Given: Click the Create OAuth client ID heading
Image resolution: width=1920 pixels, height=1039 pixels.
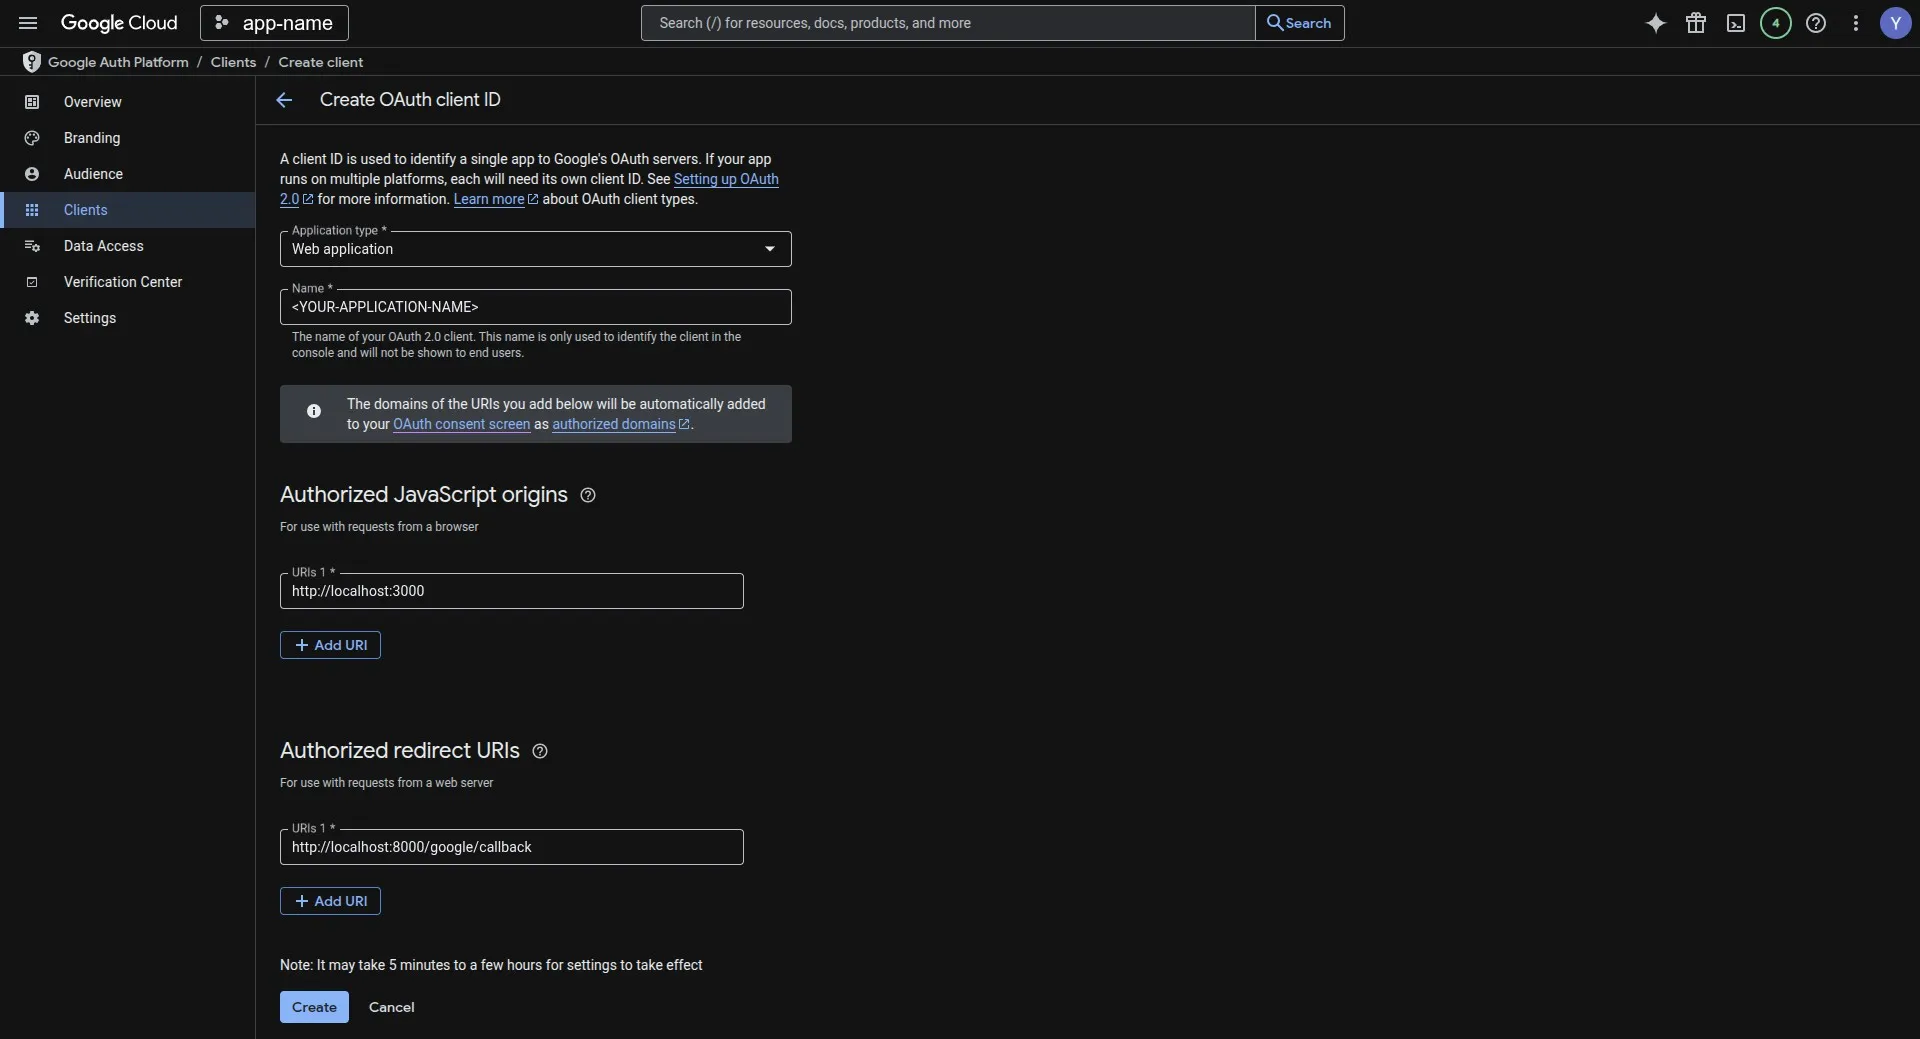Looking at the screenshot, I should (x=410, y=100).
